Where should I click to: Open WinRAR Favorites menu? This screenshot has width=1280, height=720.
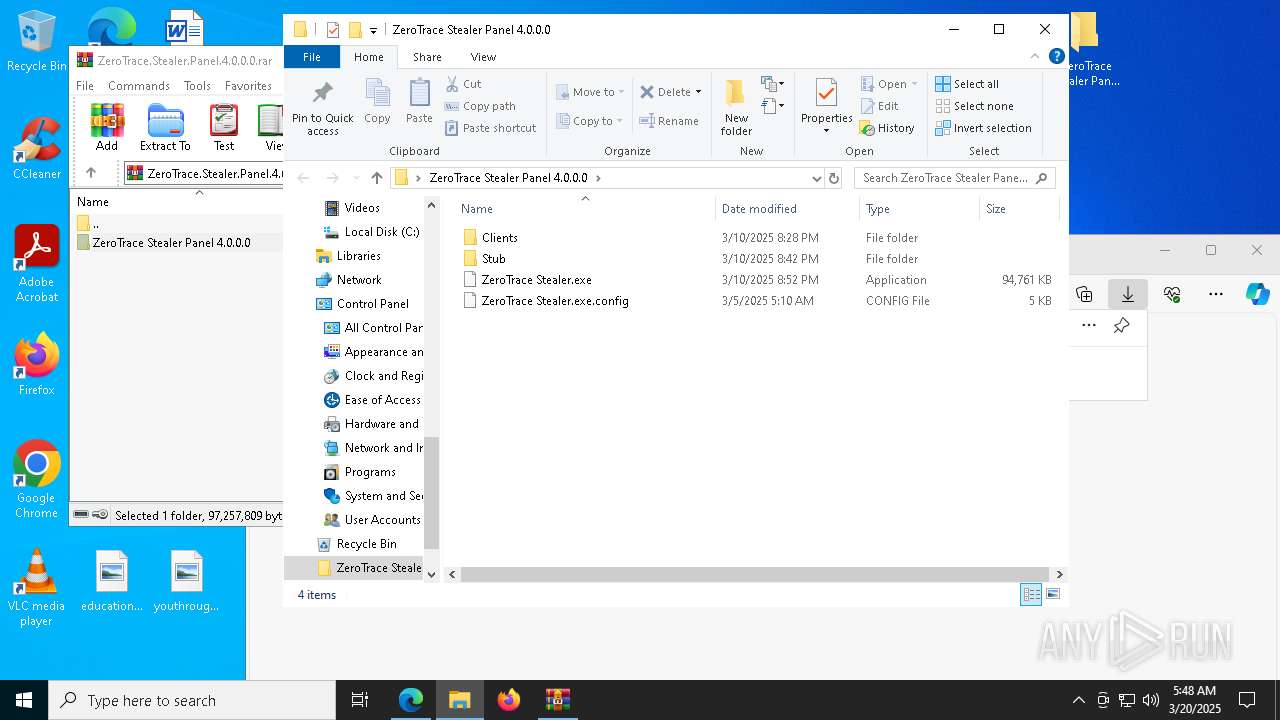pos(248,86)
